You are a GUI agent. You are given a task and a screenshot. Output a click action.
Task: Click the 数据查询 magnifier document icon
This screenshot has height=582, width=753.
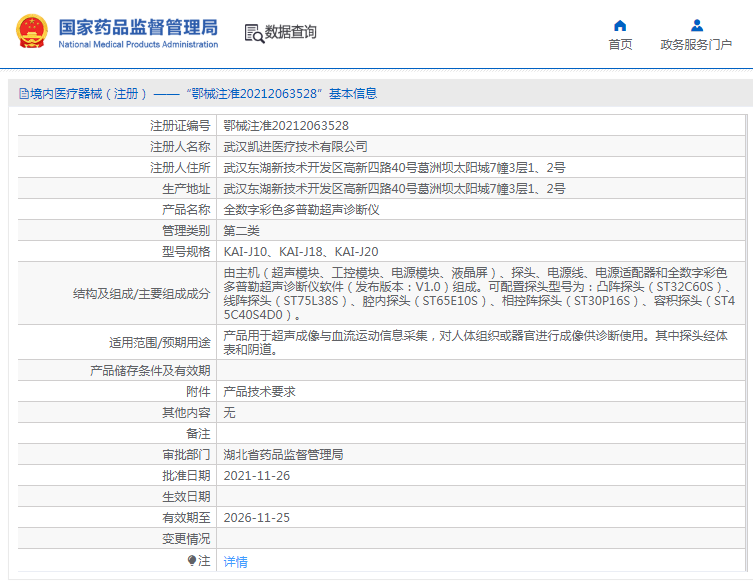(253, 33)
